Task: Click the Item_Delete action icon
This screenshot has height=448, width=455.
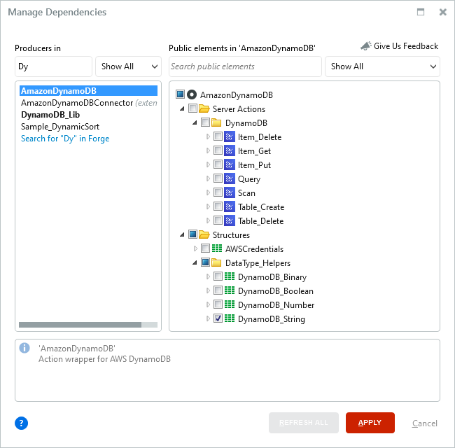Action: 229,137
